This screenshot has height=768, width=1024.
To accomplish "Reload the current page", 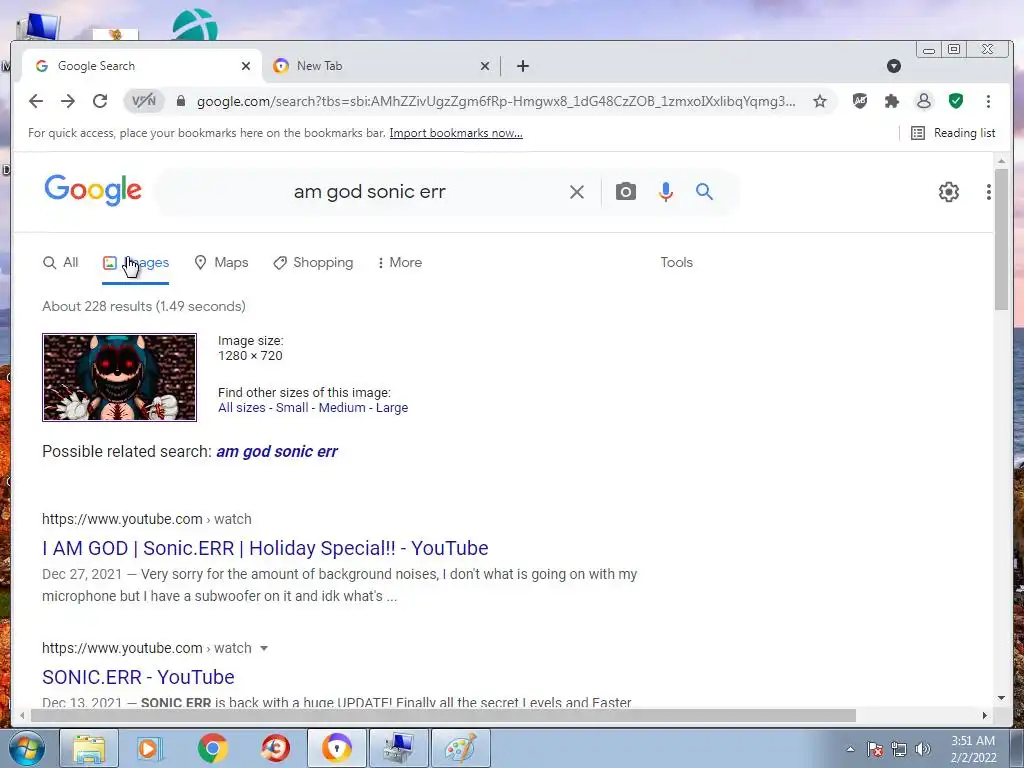I will coord(100,101).
